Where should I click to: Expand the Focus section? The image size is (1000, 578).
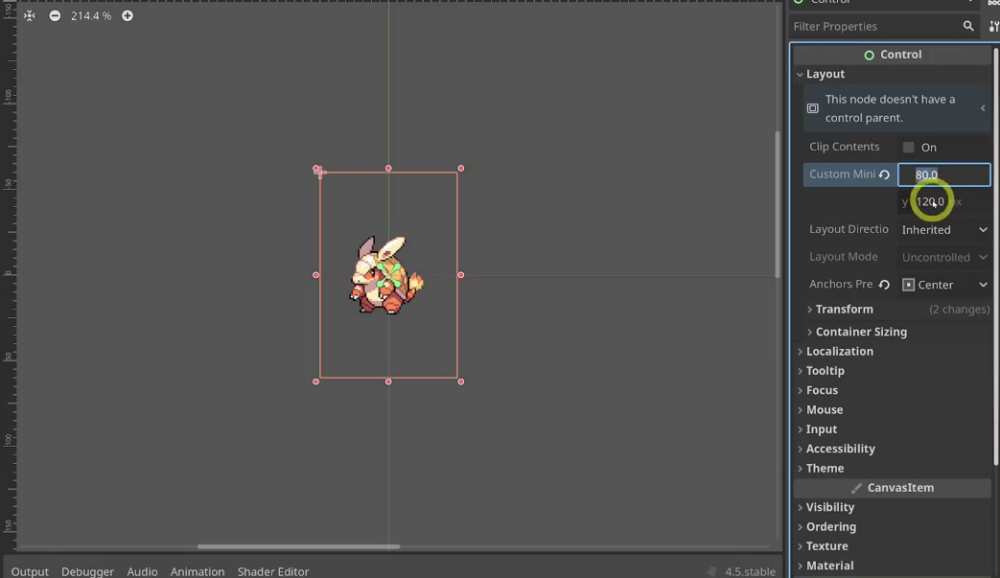821,390
